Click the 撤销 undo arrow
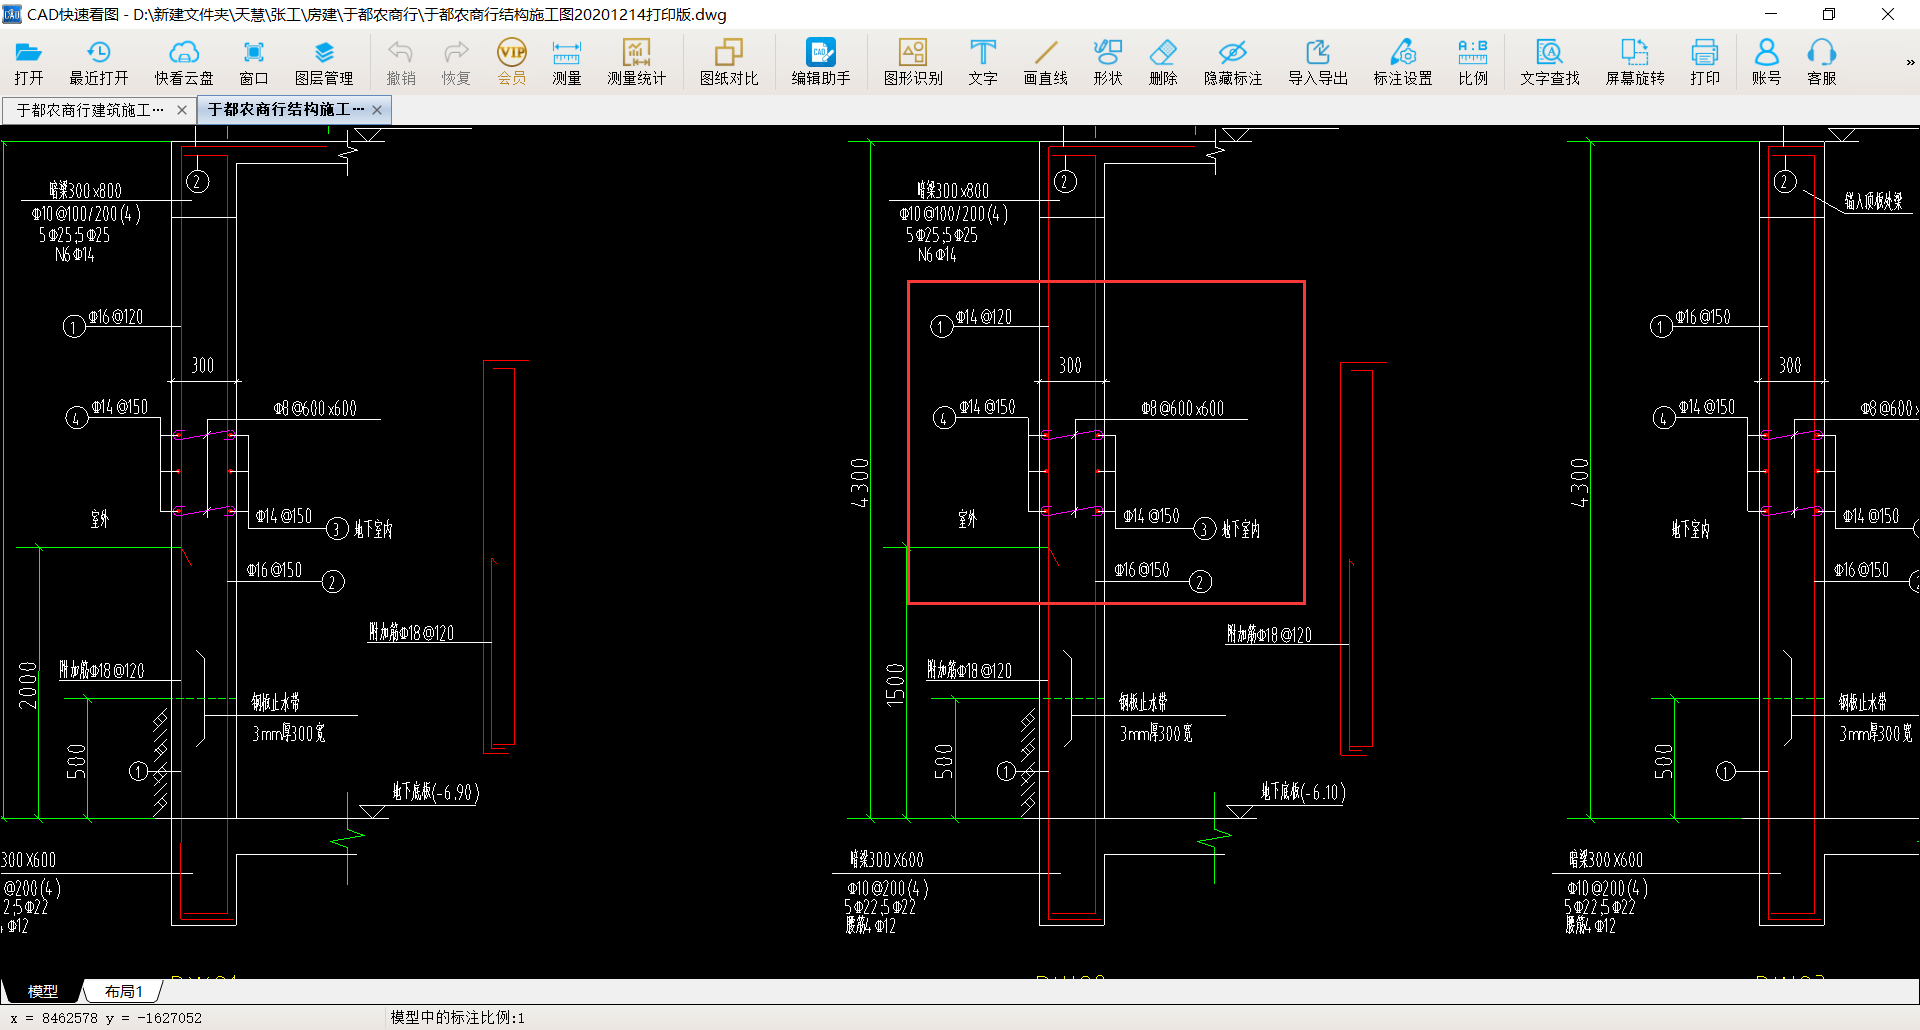 click(401, 63)
